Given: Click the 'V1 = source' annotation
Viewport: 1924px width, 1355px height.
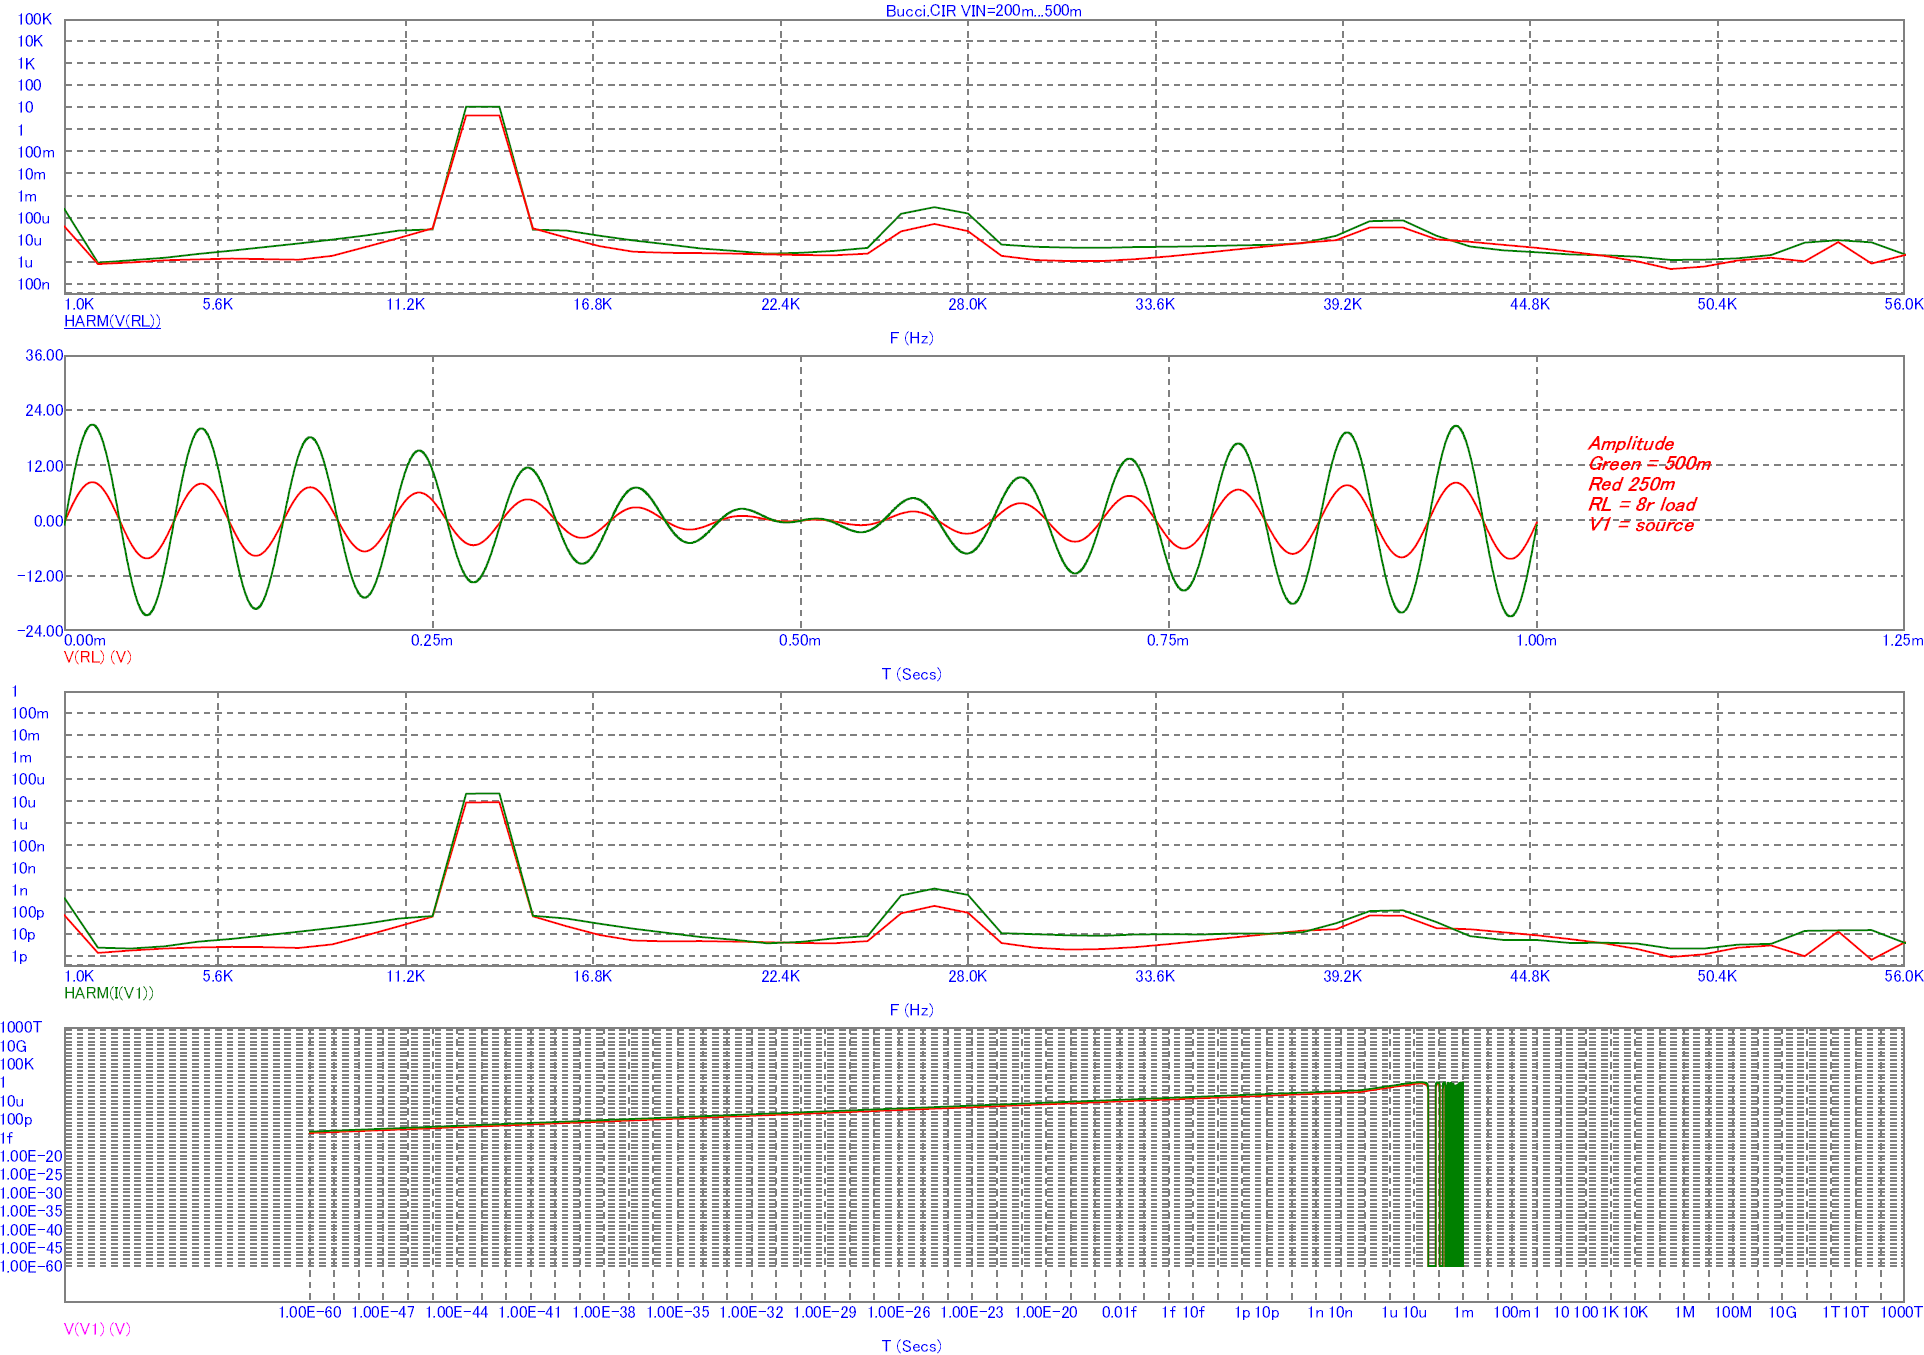Looking at the screenshot, I should [x=1642, y=525].
